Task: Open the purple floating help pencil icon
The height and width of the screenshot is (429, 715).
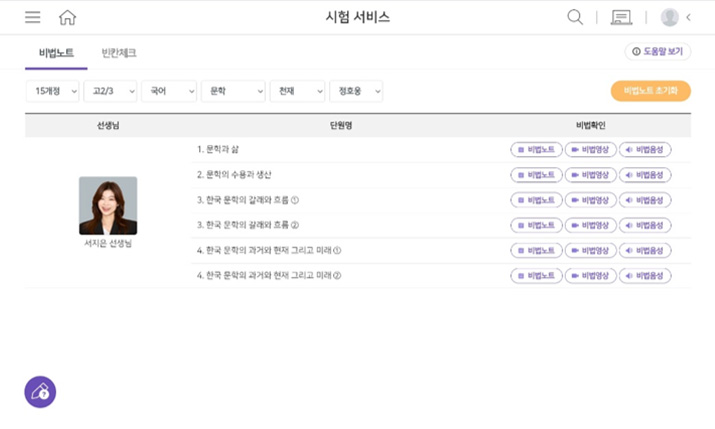Action: point(40,392)
